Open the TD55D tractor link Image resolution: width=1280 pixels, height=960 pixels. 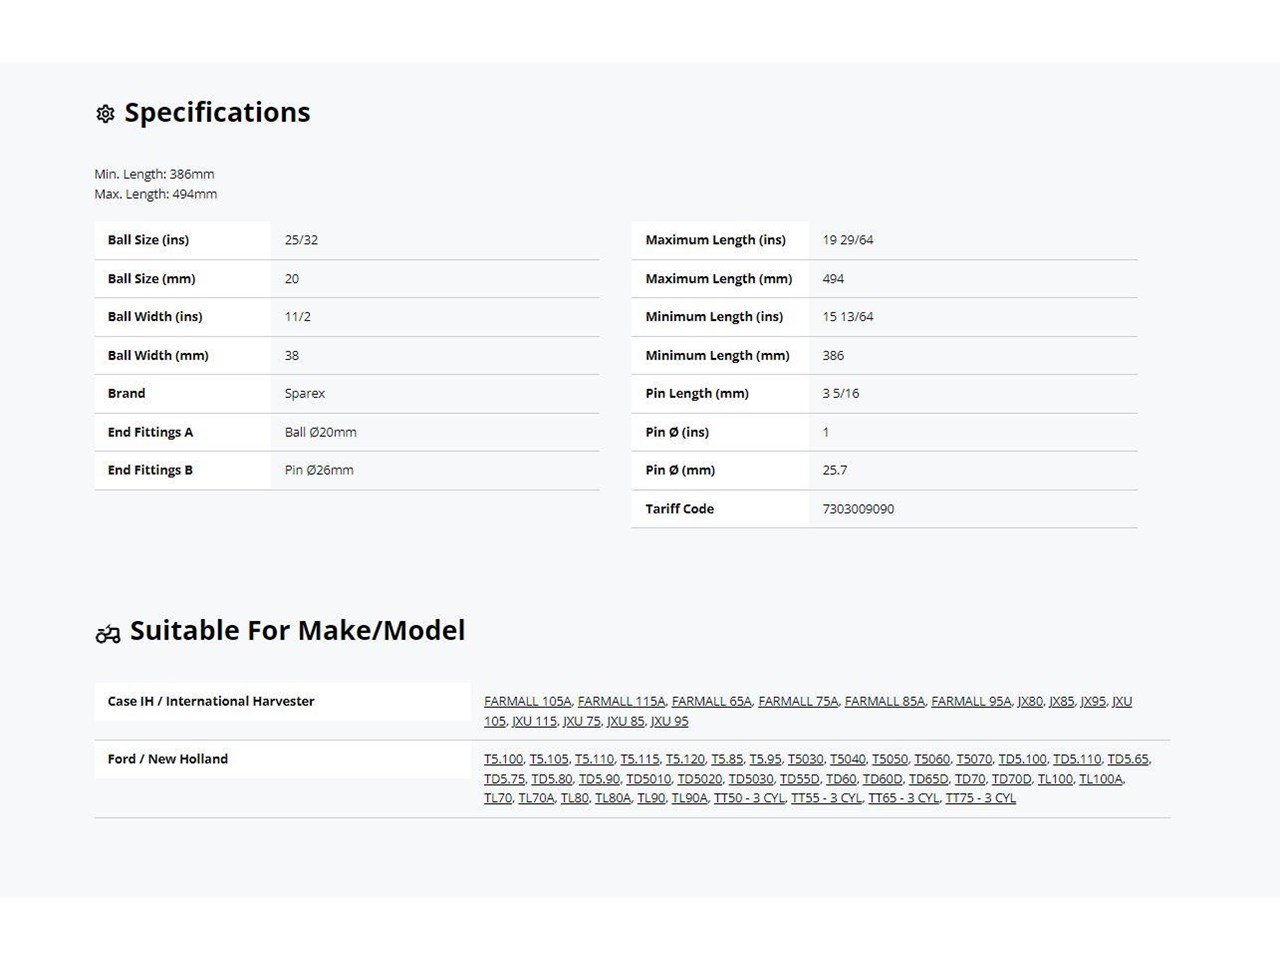pos(800,779)
